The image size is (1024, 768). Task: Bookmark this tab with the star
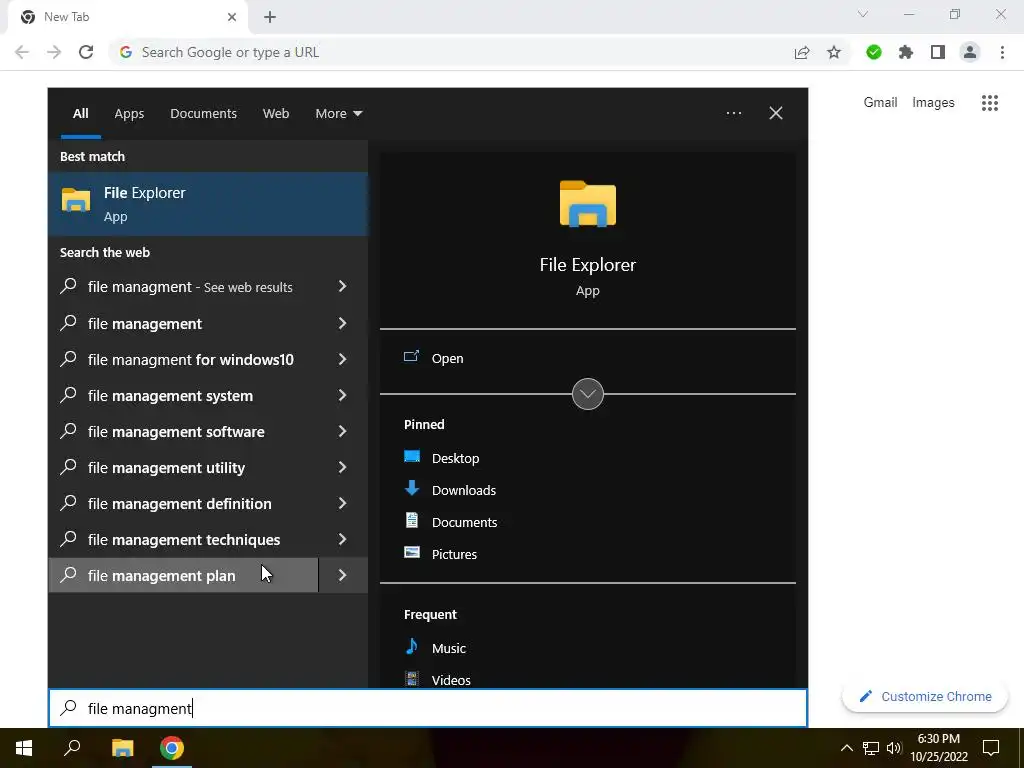click(834, 52)
